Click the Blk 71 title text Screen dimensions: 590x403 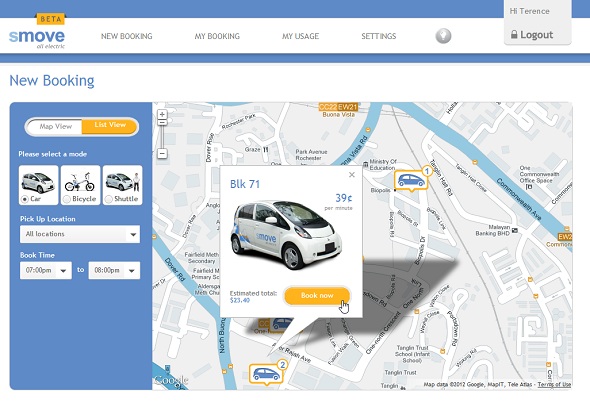tap(245, 184)
